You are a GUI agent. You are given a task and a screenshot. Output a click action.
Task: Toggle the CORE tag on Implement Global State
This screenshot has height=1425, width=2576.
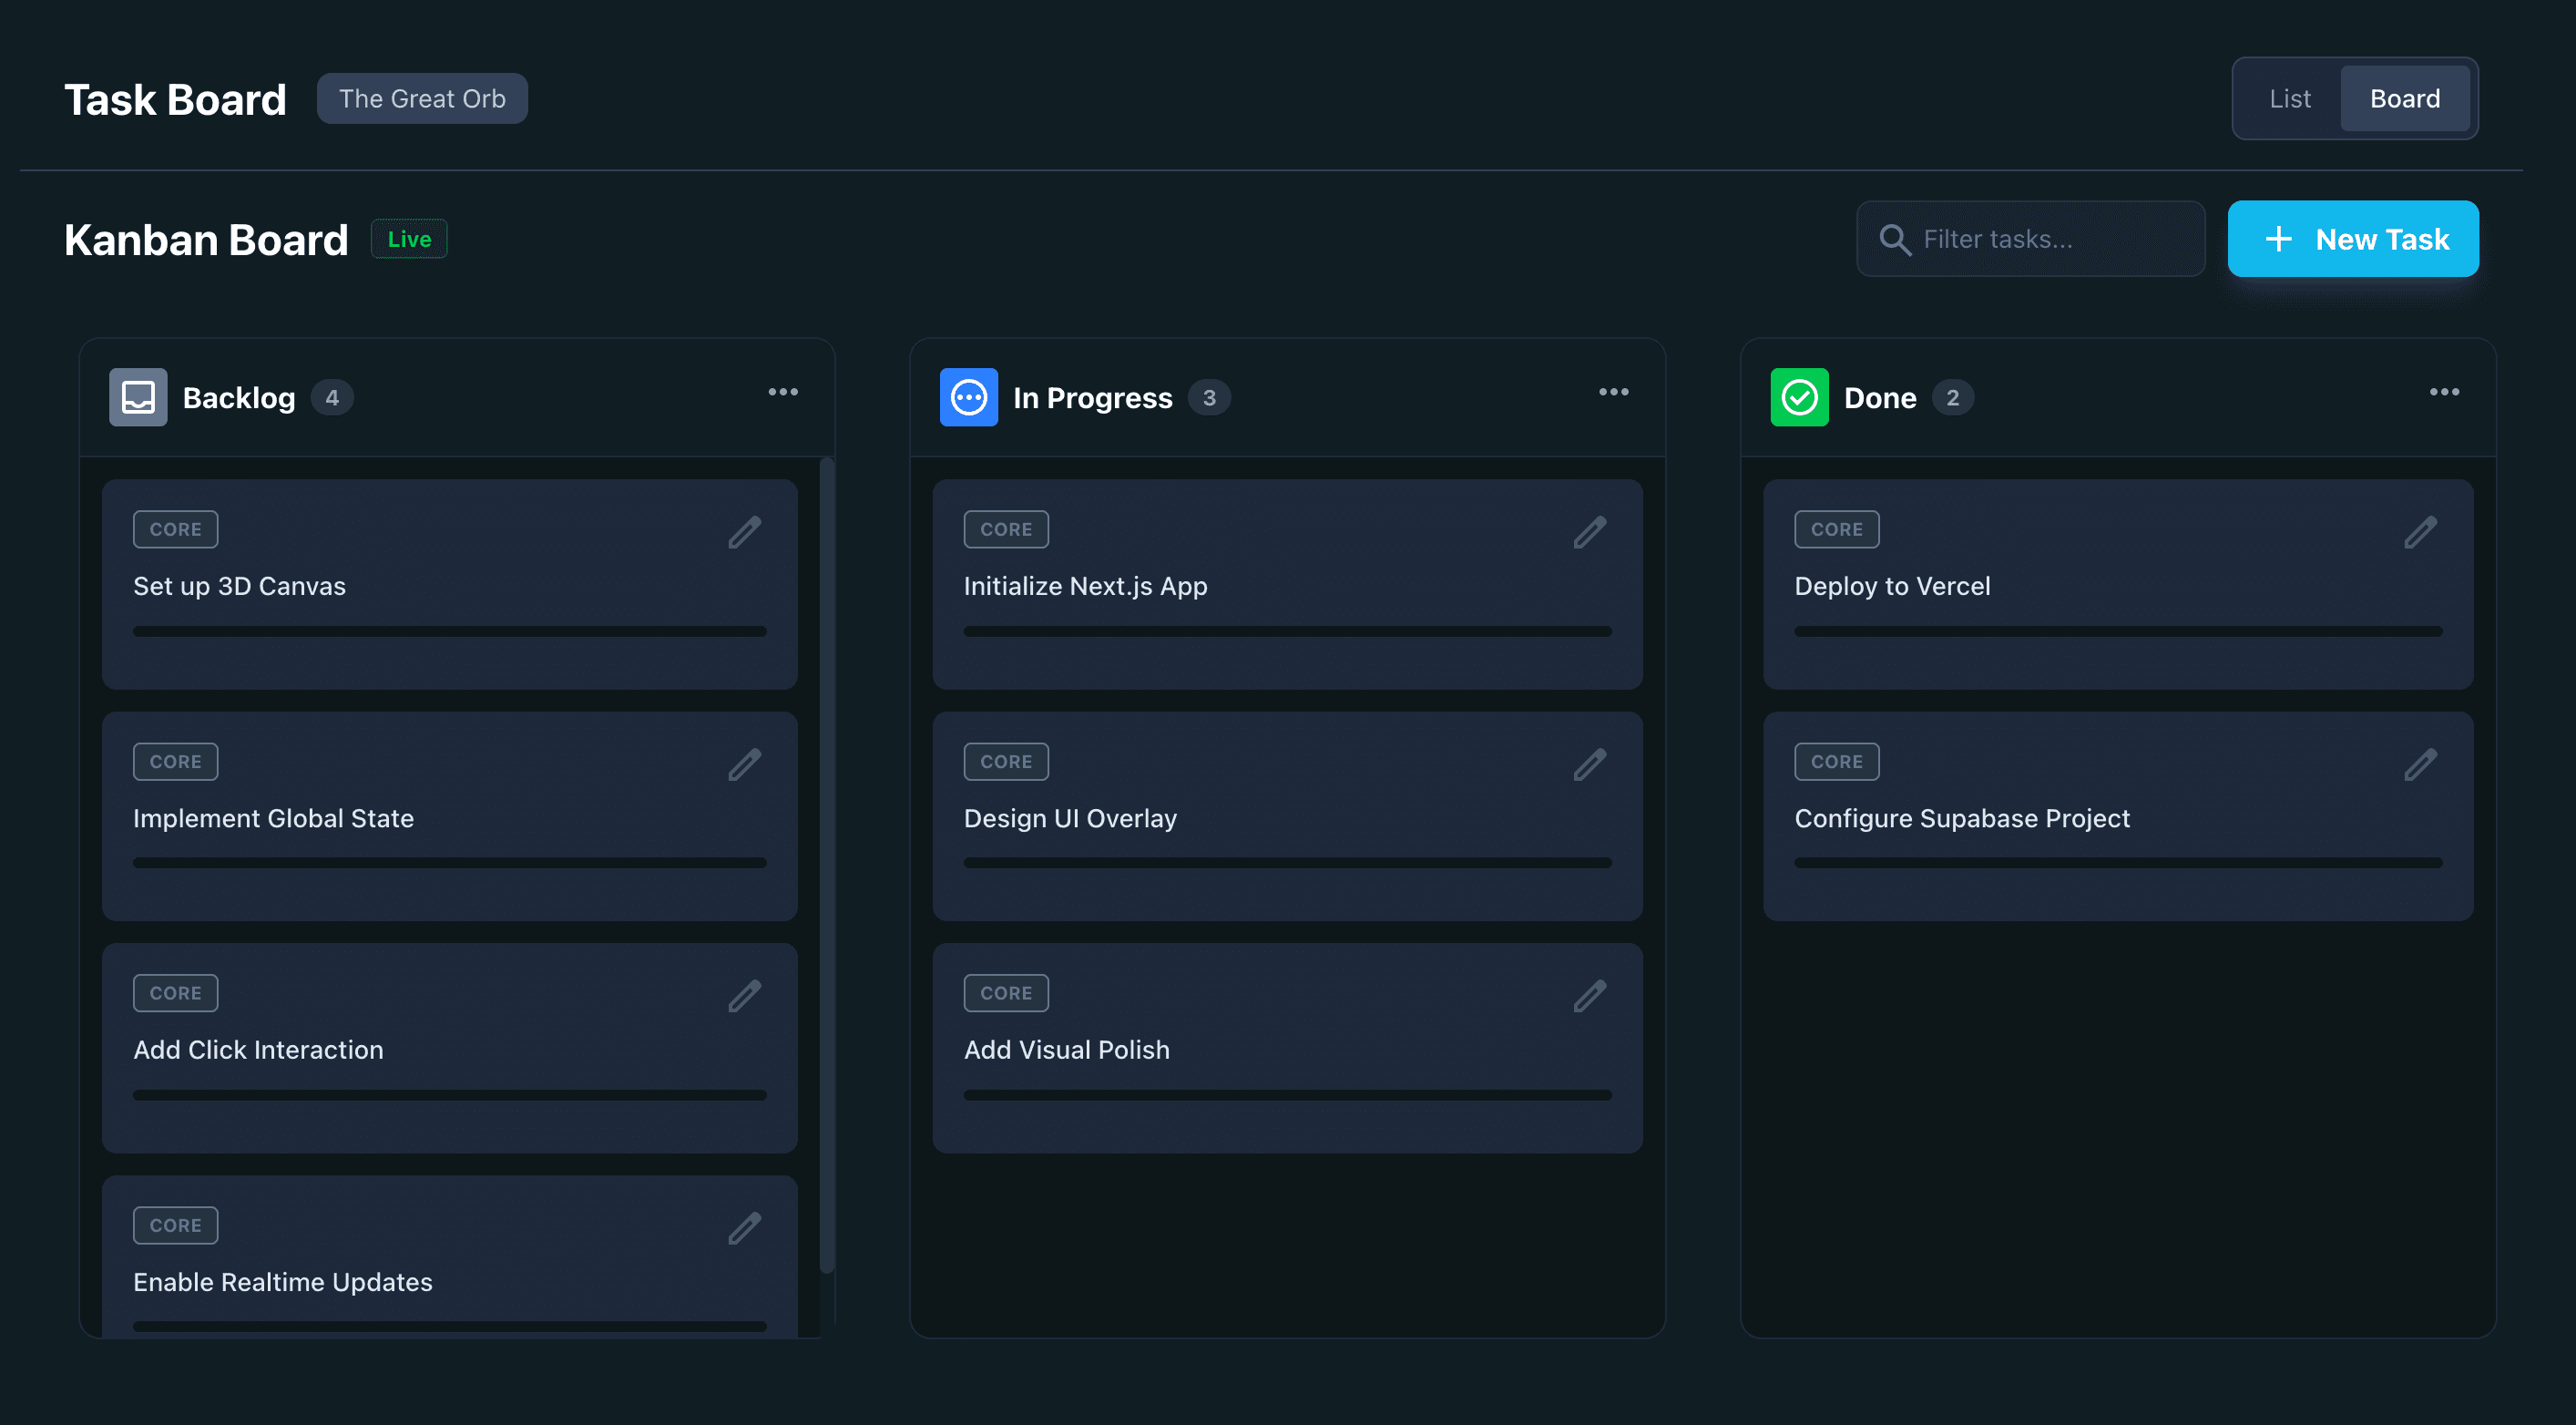(x=175, y=761)
